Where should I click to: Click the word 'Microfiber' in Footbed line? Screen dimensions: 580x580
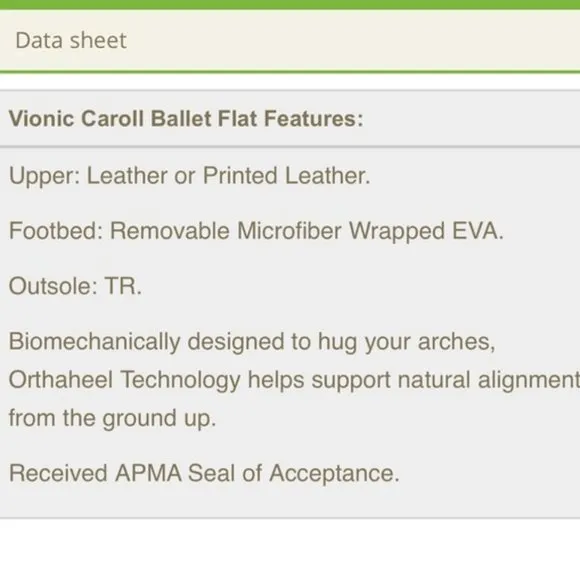point(289,231)
